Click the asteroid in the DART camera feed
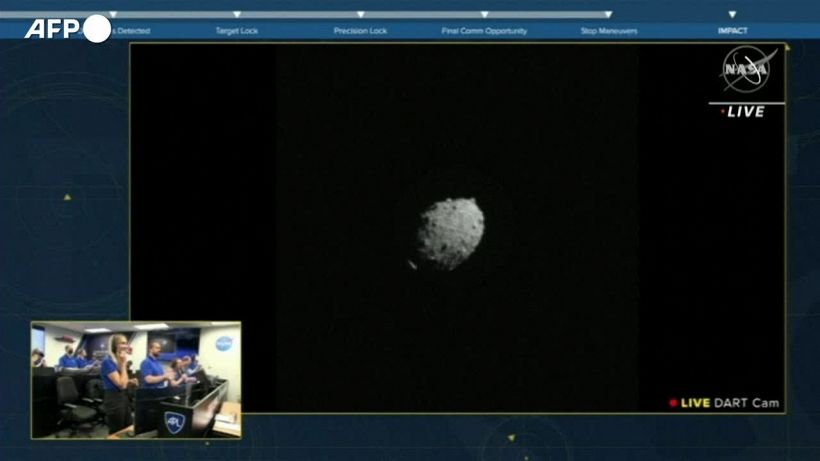The width and height of the screenshot is (820, 461). click(450, 233)
